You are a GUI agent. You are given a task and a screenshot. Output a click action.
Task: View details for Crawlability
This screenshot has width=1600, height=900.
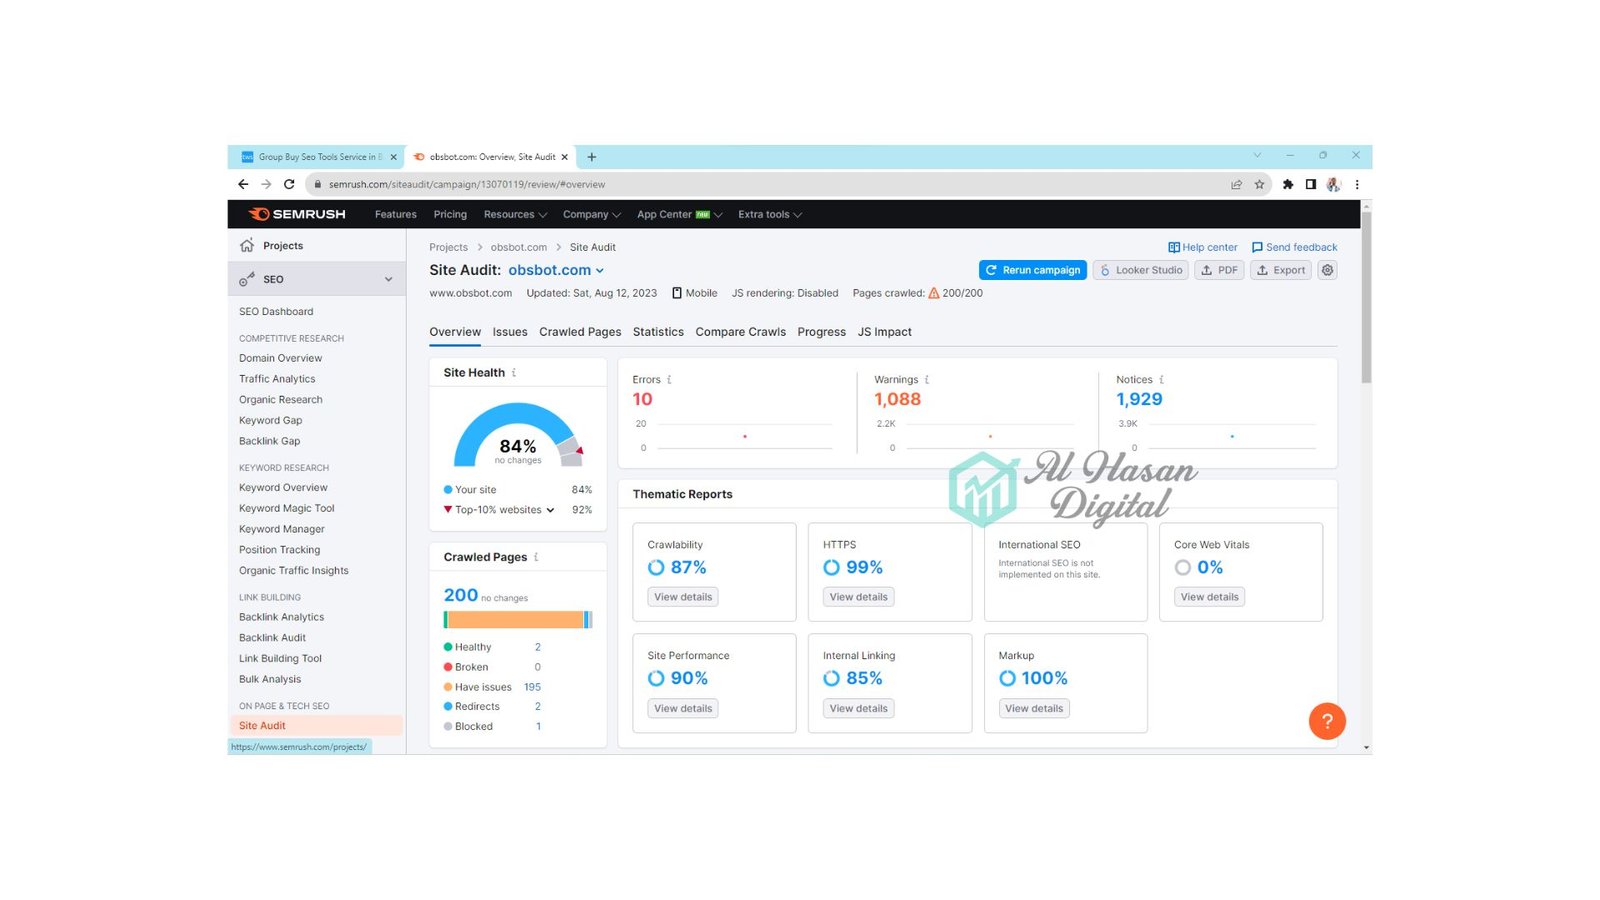pyautogui.click(x=683, y=597)
